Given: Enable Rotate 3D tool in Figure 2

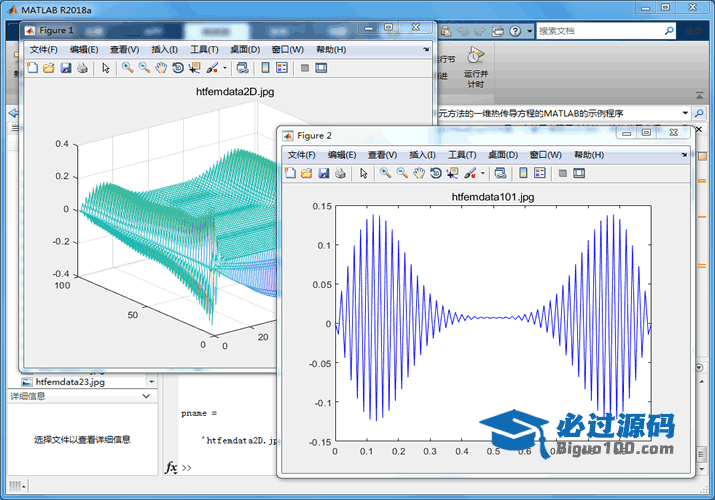Looking at the screenshot, I should pyautogui.click(x=436, y=173).
